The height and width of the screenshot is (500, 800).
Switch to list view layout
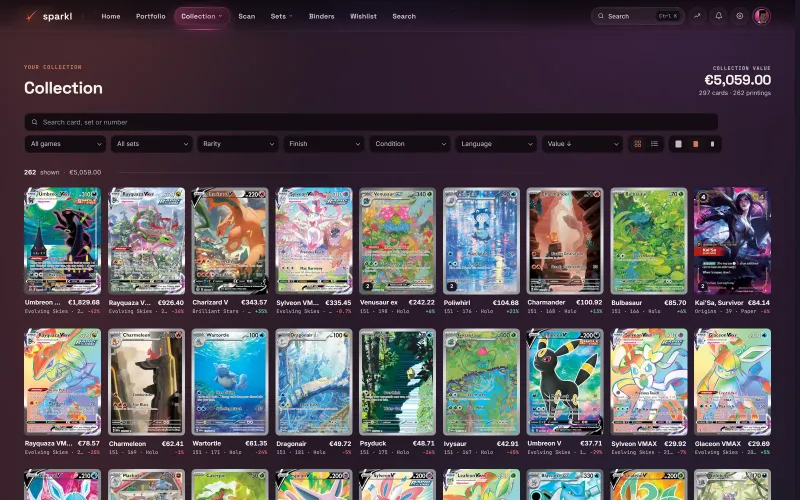pos(654,144)
